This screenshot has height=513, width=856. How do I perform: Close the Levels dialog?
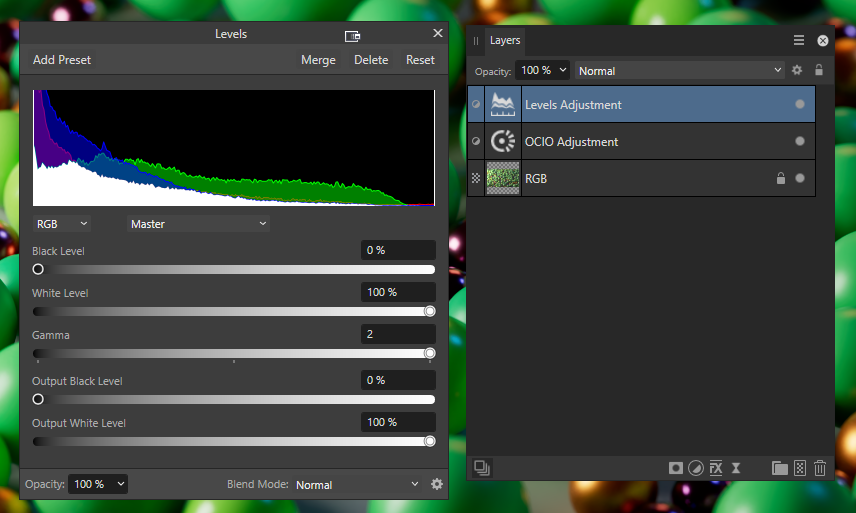(x=438, y=33)
